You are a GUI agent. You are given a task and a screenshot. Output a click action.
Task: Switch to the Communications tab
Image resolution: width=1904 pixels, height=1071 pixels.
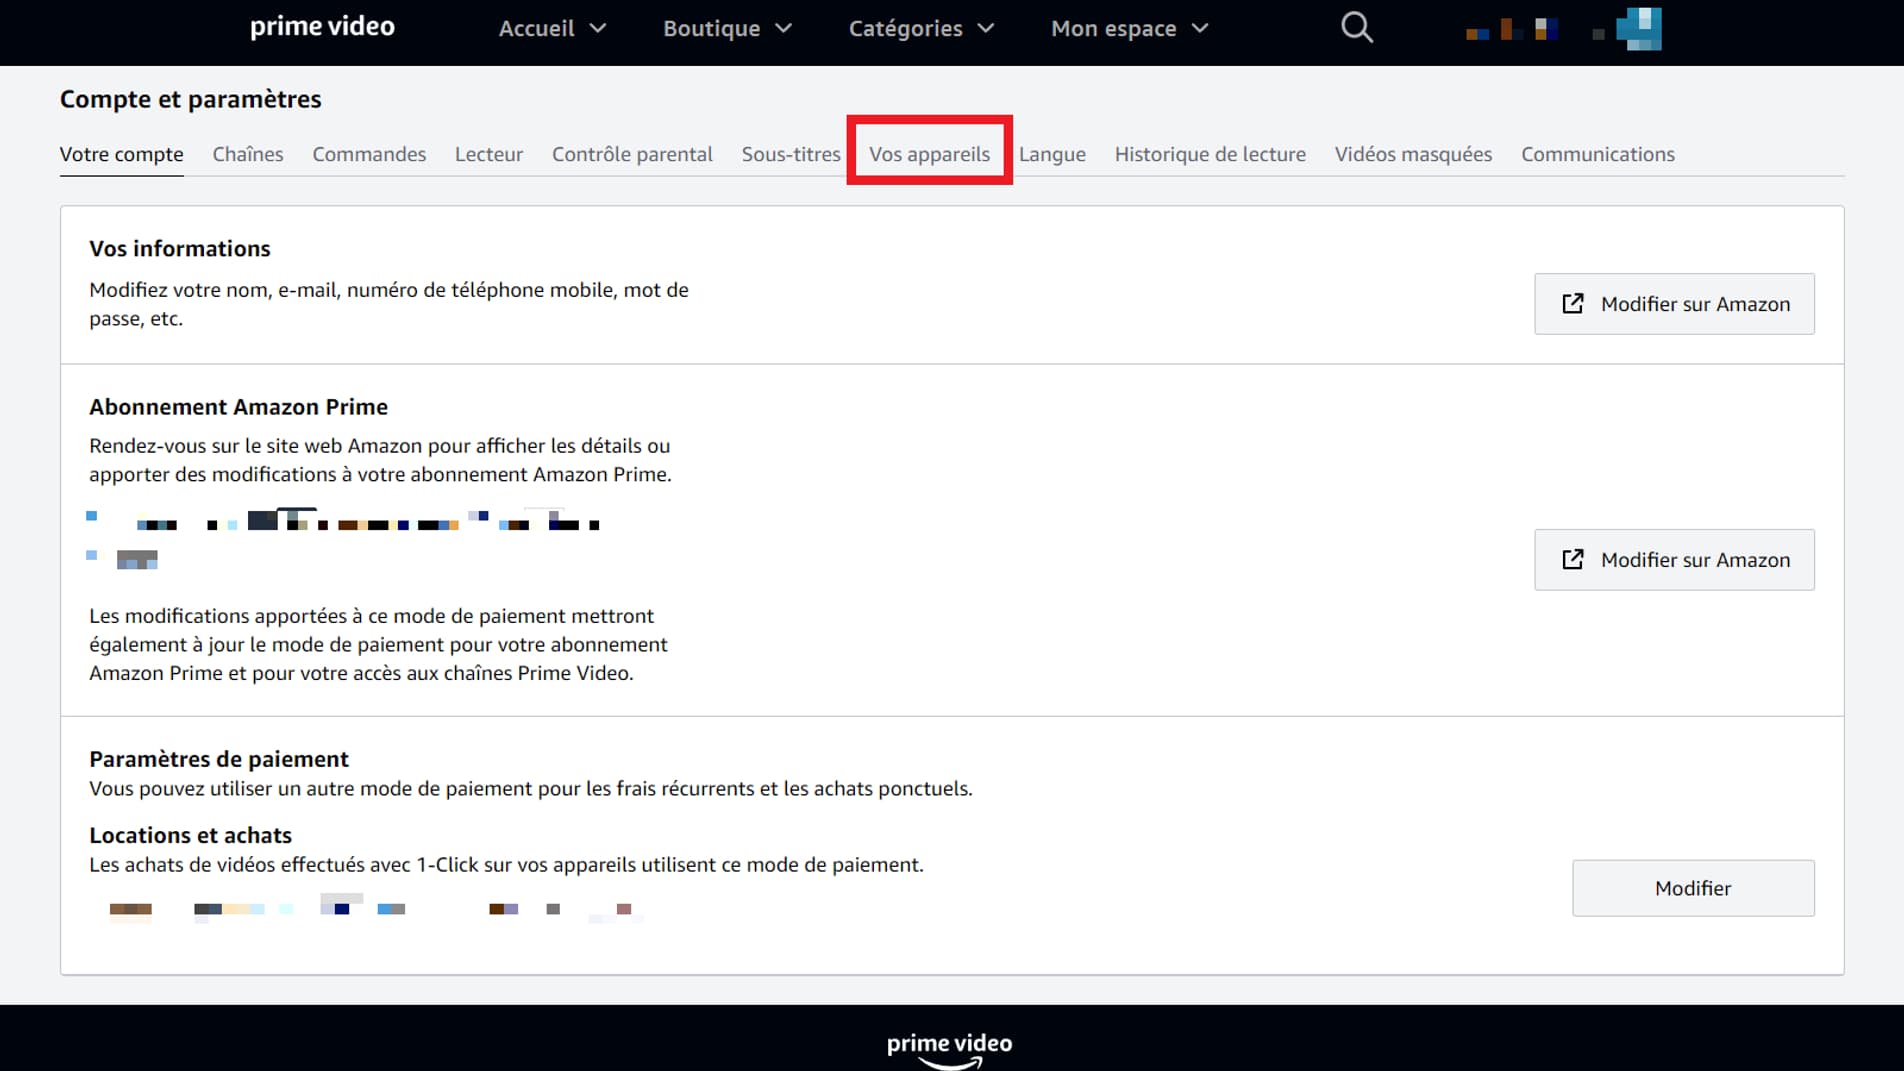pyautogui.click(x=1597, y=154)
